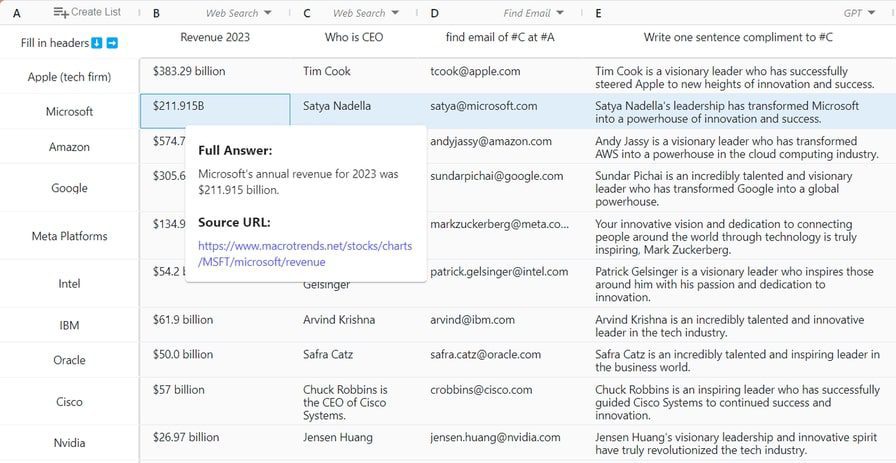Viewport: 896px width, 463px height.
Task: Click the Tim Cook compliment cell
Action: [739, 76]
